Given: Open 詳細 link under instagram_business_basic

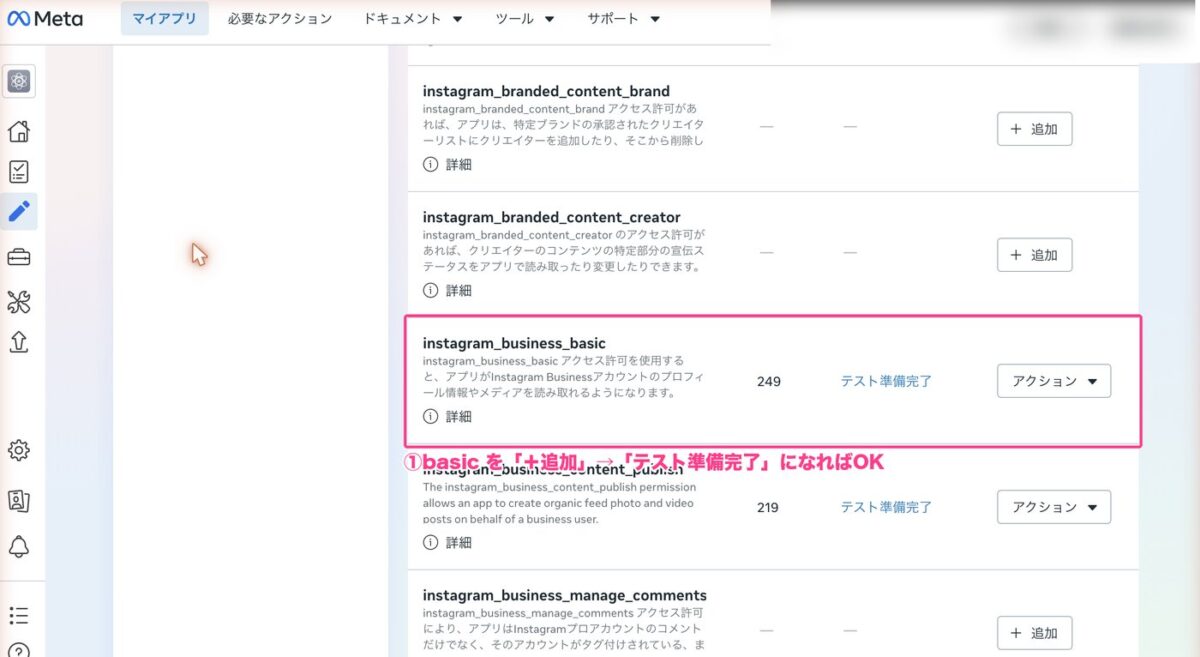Looking at the screenshot, I should [x=459, y=416].
